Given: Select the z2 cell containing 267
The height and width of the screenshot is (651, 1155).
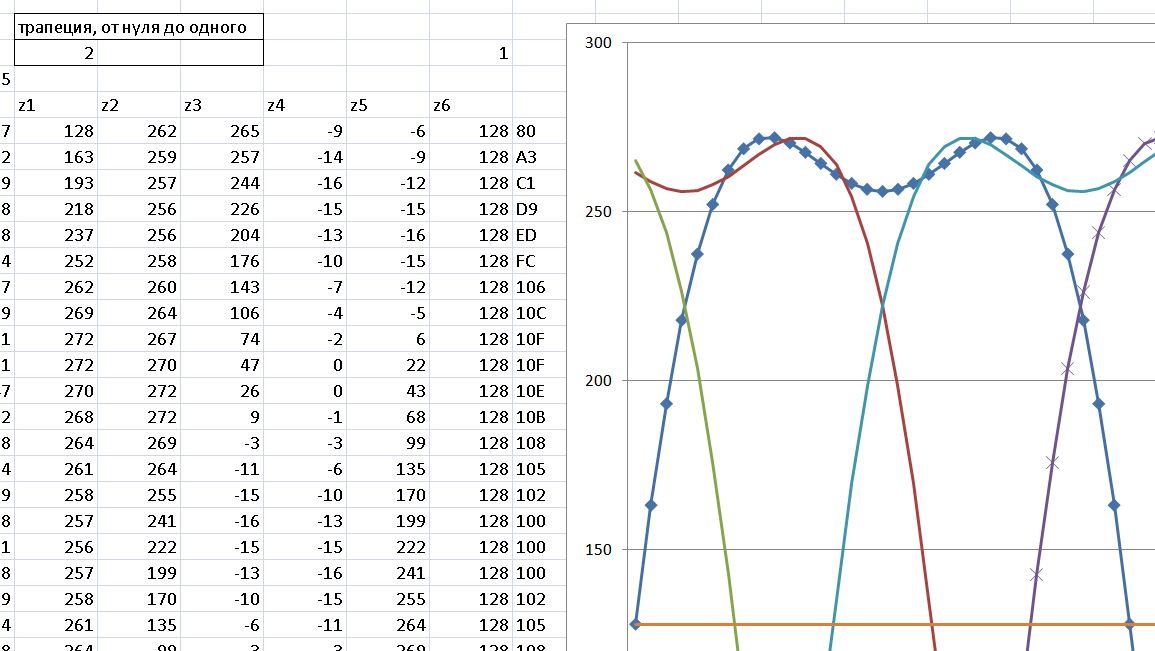Looking at the screenshot, I should 138,339.
